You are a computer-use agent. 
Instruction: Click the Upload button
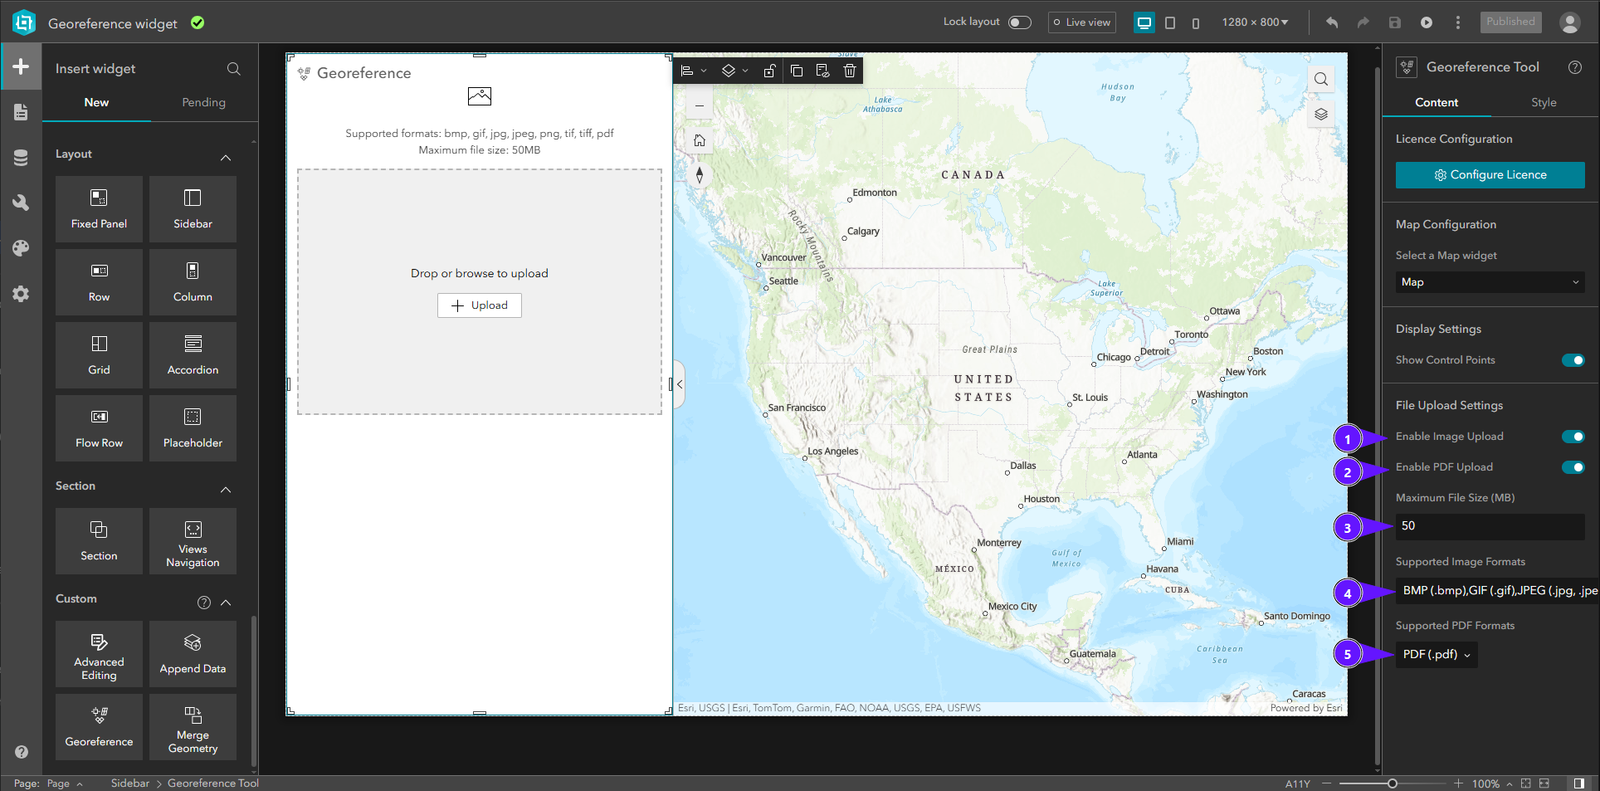pyautogui.click(x=479, y=305)
